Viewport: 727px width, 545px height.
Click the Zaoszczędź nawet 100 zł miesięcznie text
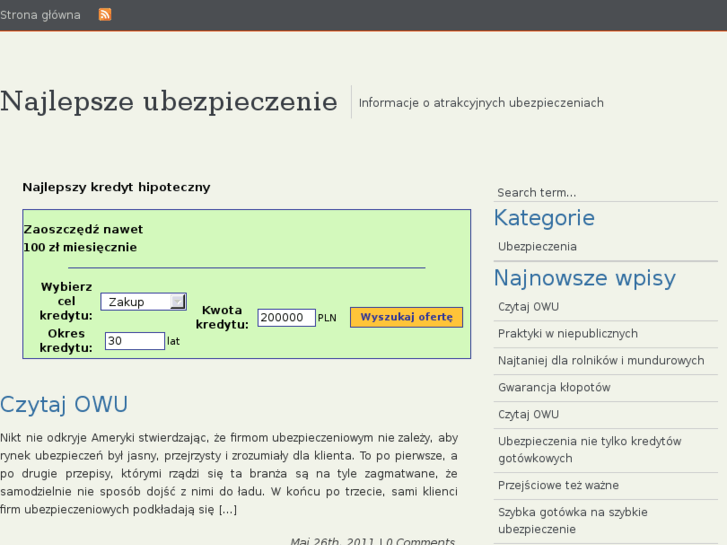pos(83,238)
